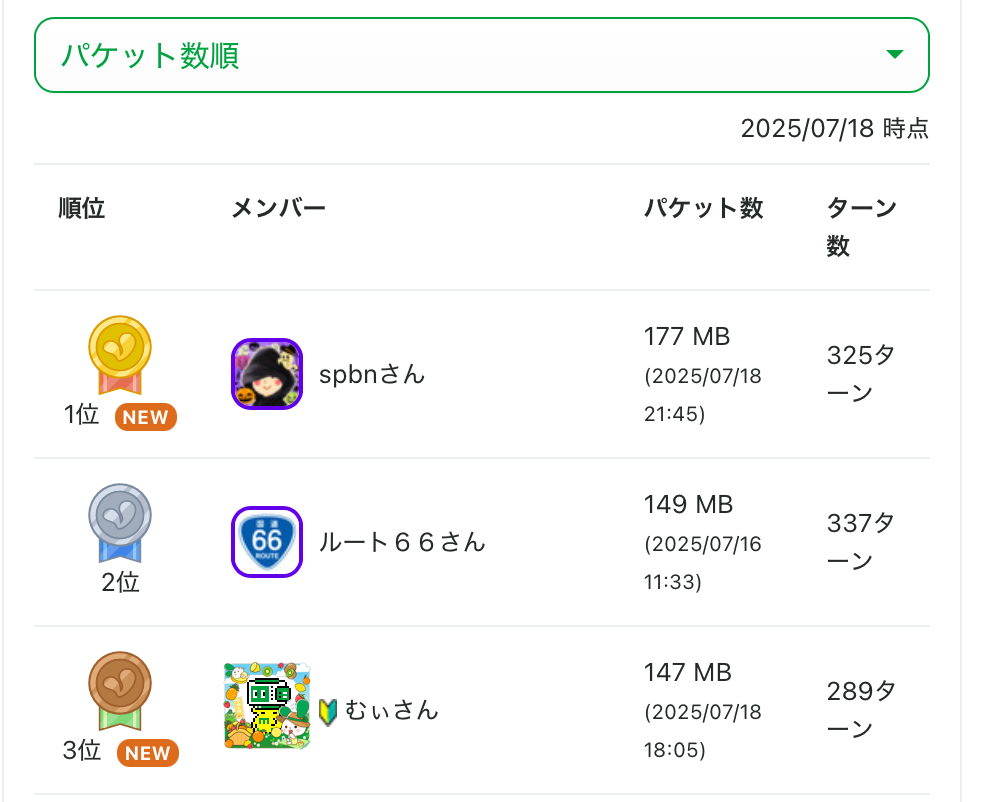The image size is (985, 802).
Task: Click the ターン数 column header
Action: [861, 227]
